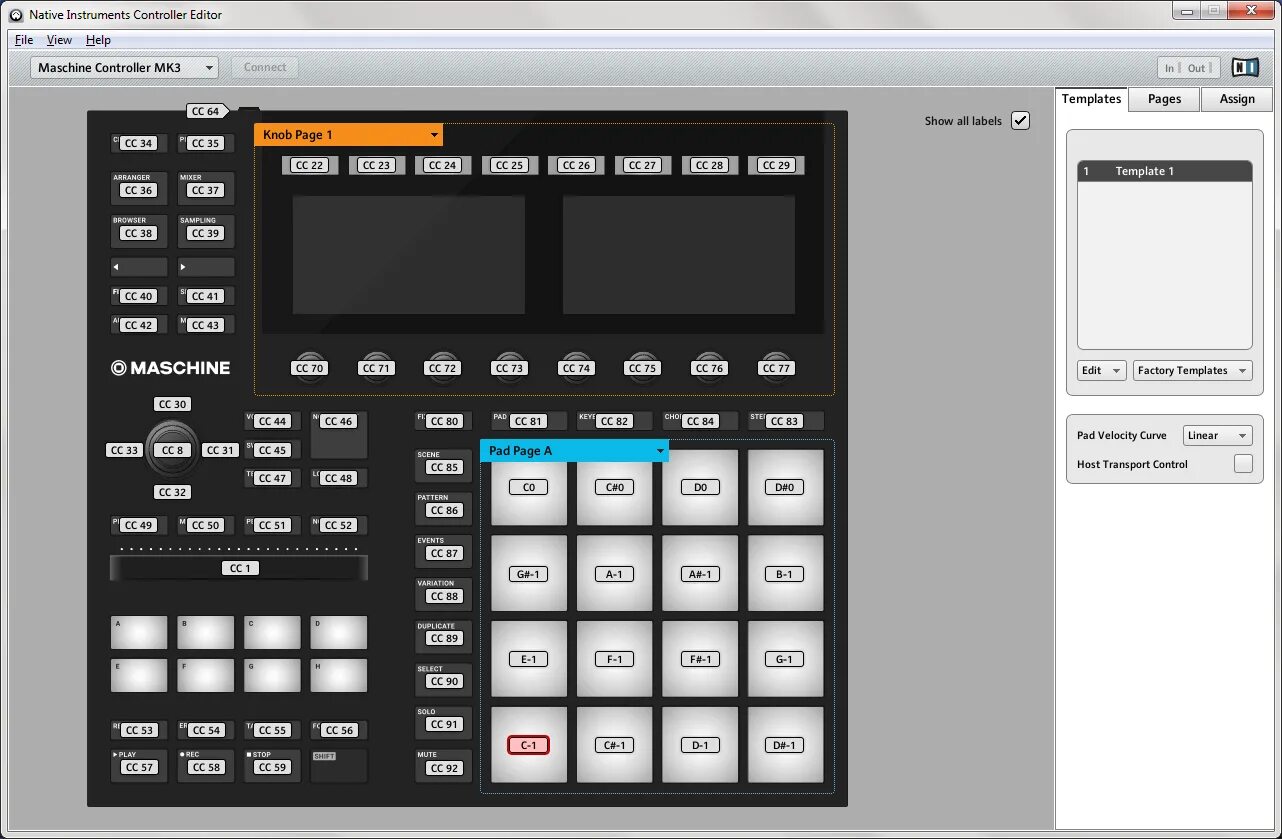Click the left arrow page button
This screenshot has width=1282, height=839.
pyautogui.click(x=139, y=267)
